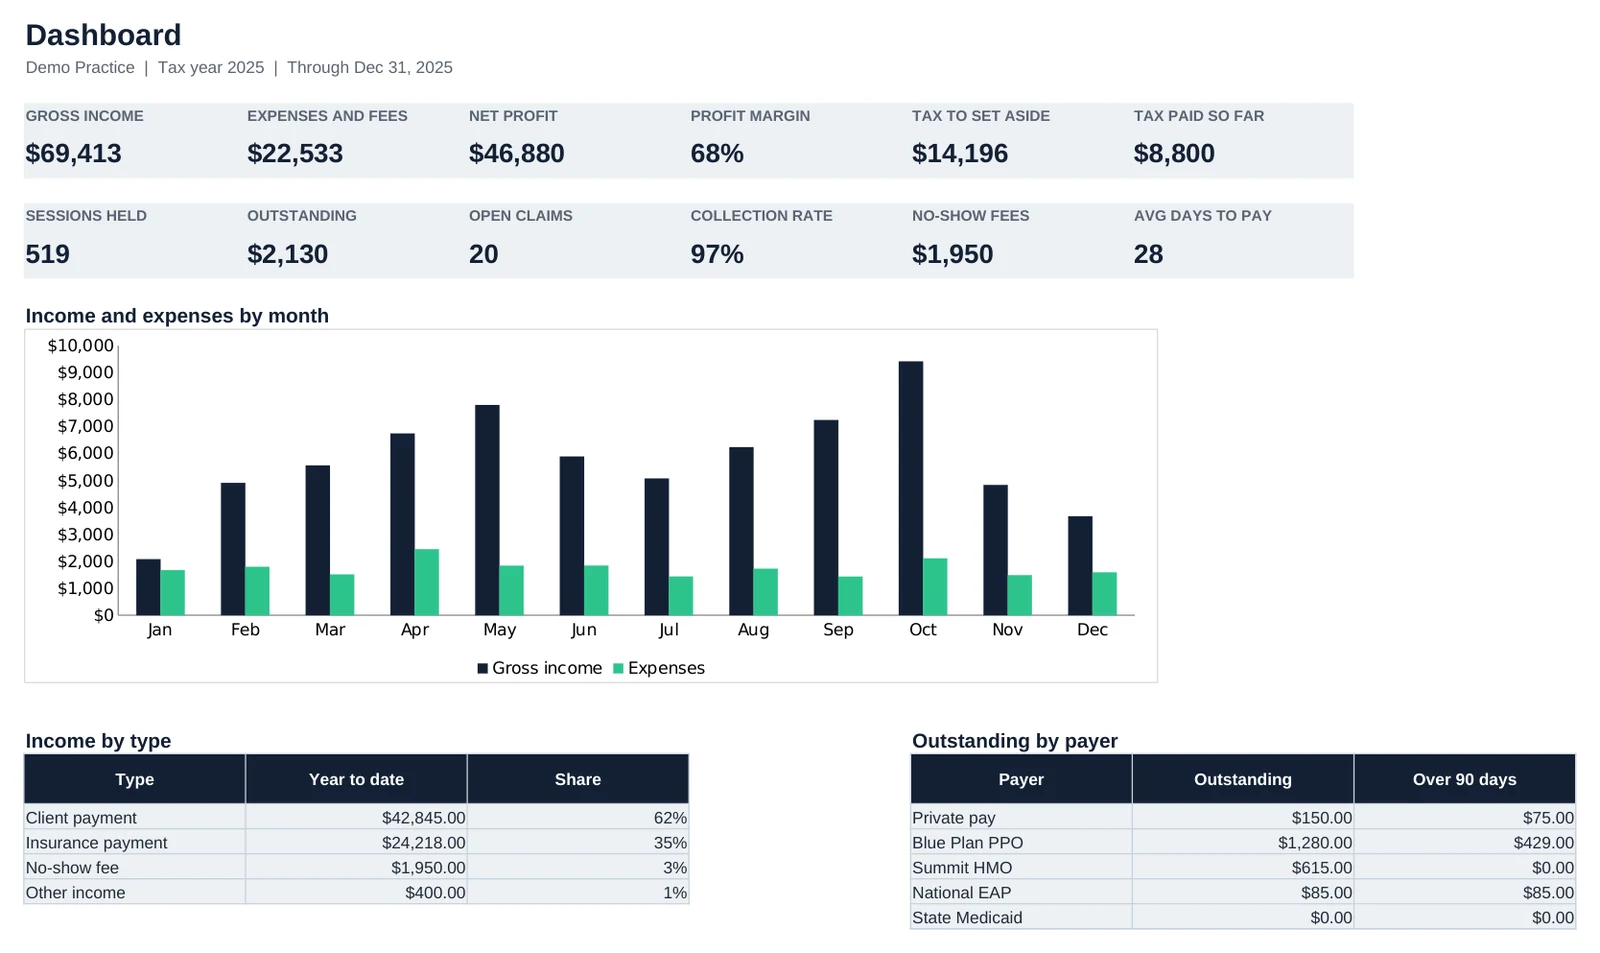Screen dimensions: 1600x953
Task: Click the Dashboard title heading
Action: [x=103, y=35]
